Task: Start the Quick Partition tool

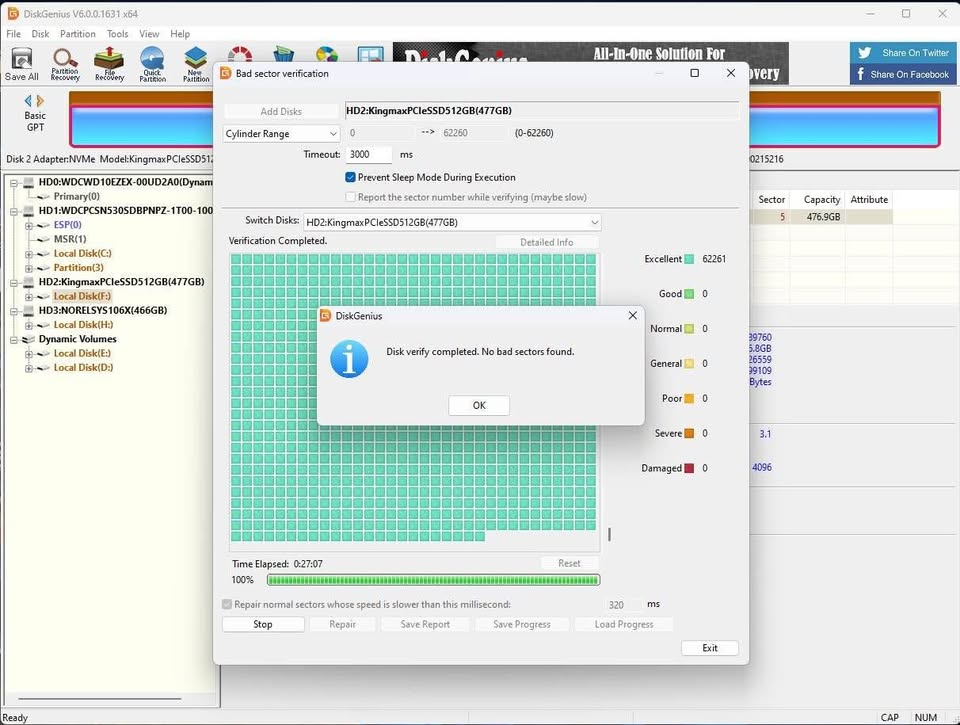Action: pyautogui.click(x=152, y=64)
